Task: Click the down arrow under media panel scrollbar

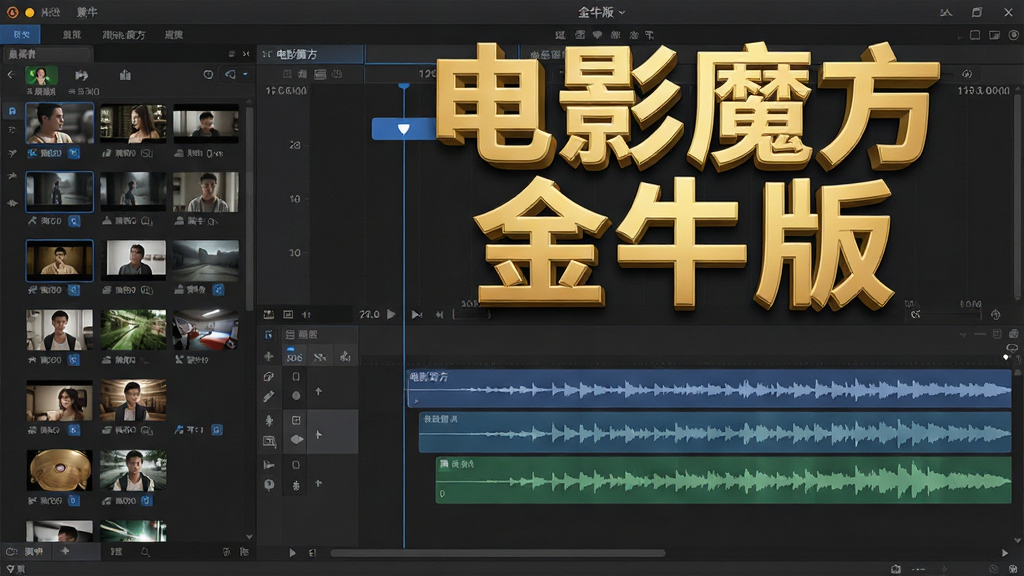Action: coord(249,537)
